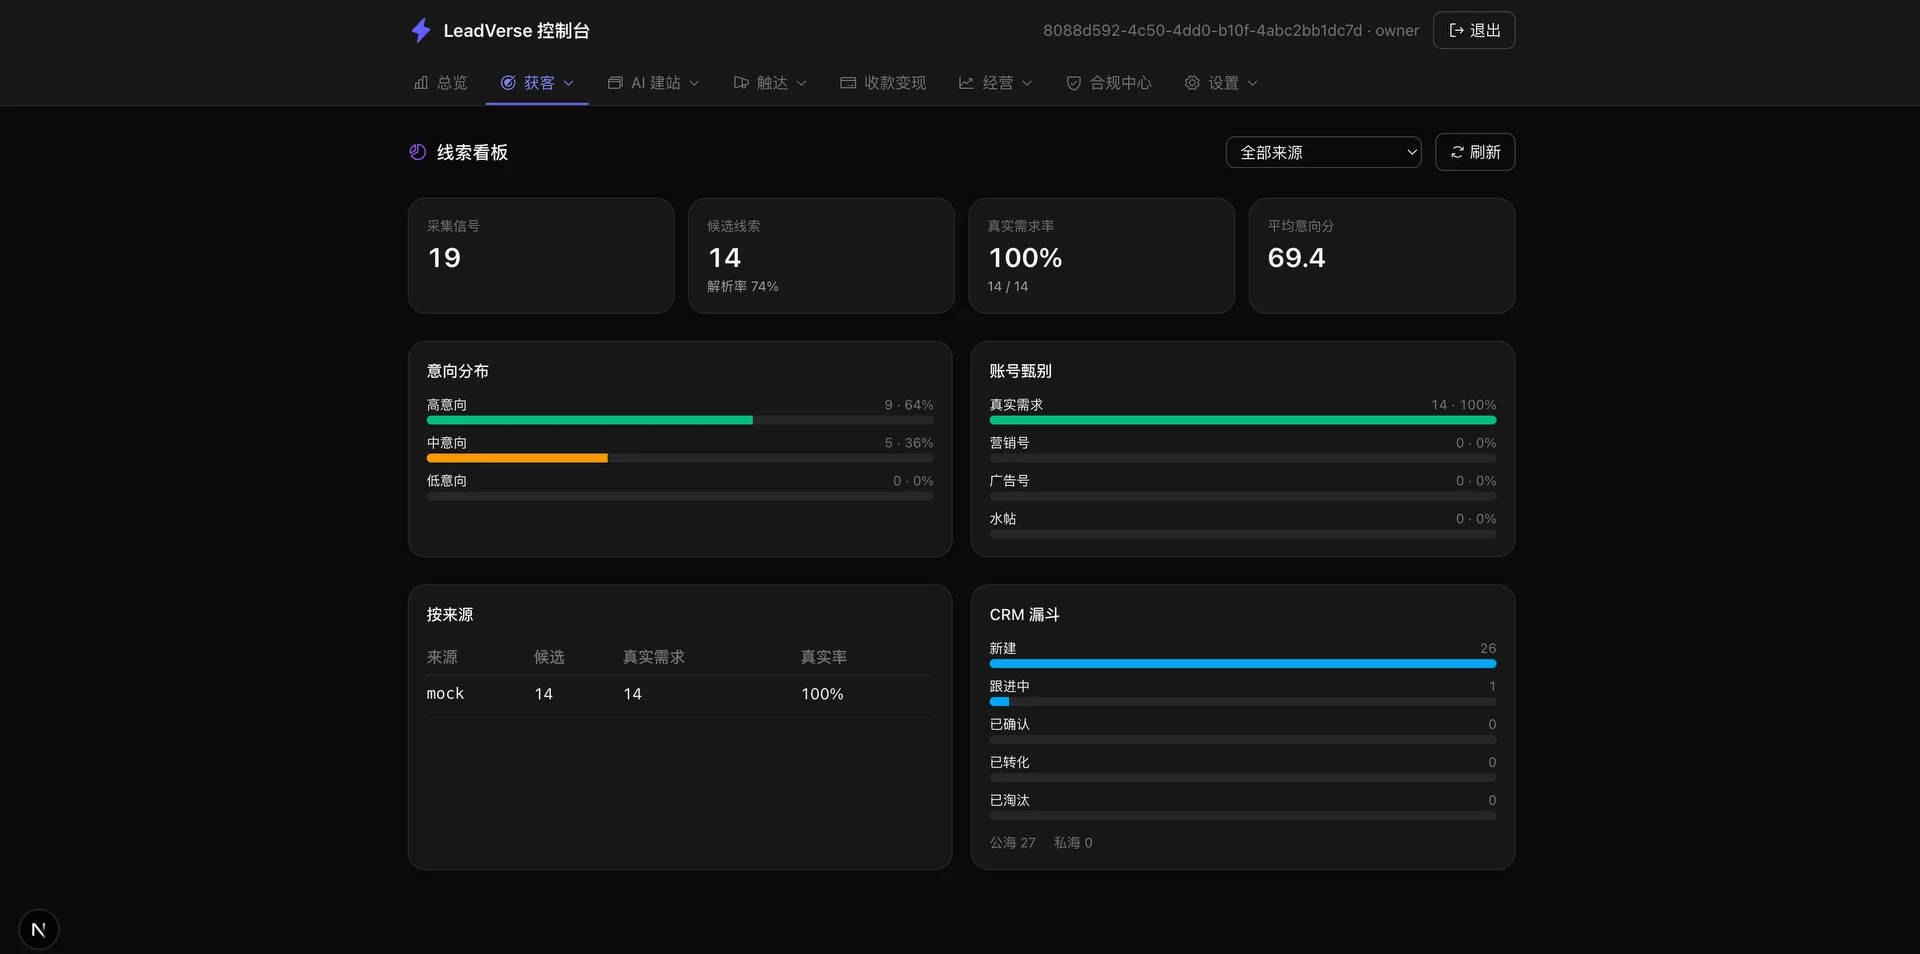Click the 真实率 column header
1920x954 pixels.
click(824, 657)
